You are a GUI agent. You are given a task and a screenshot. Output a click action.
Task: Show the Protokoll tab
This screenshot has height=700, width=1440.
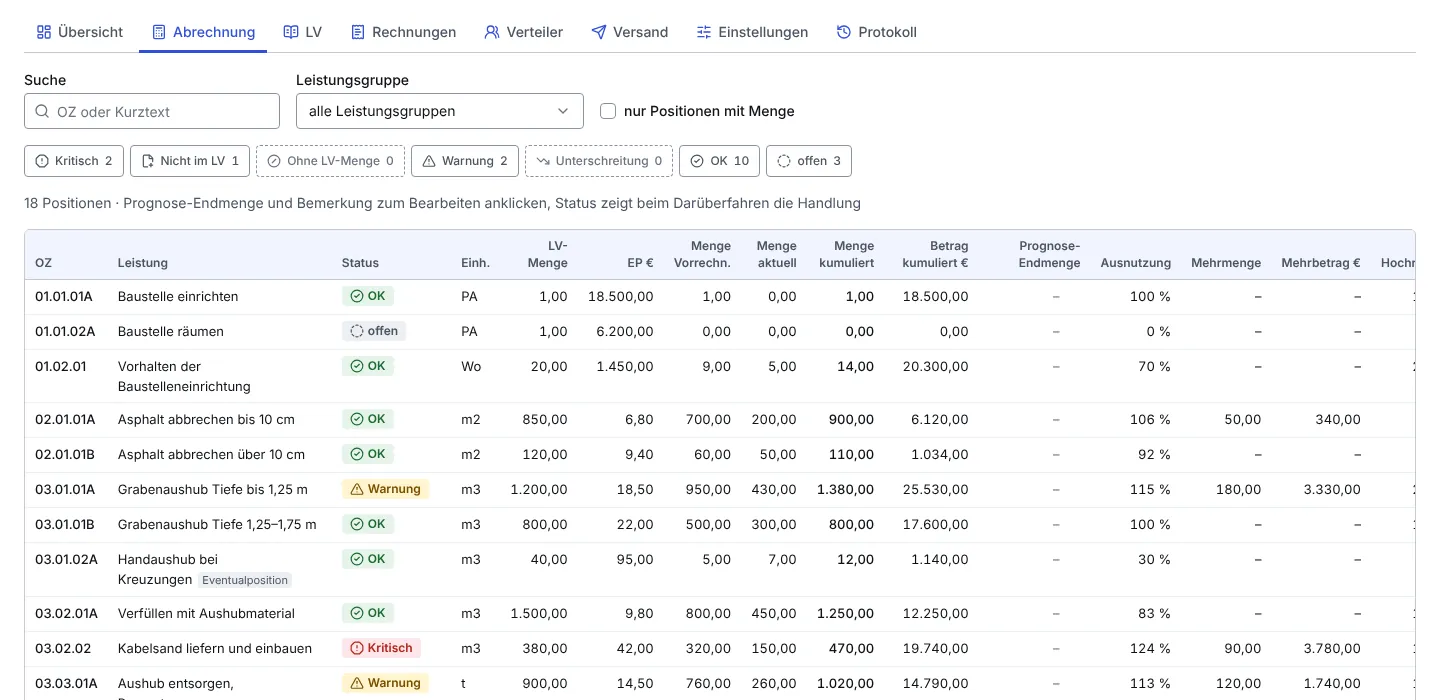[876, 32]
